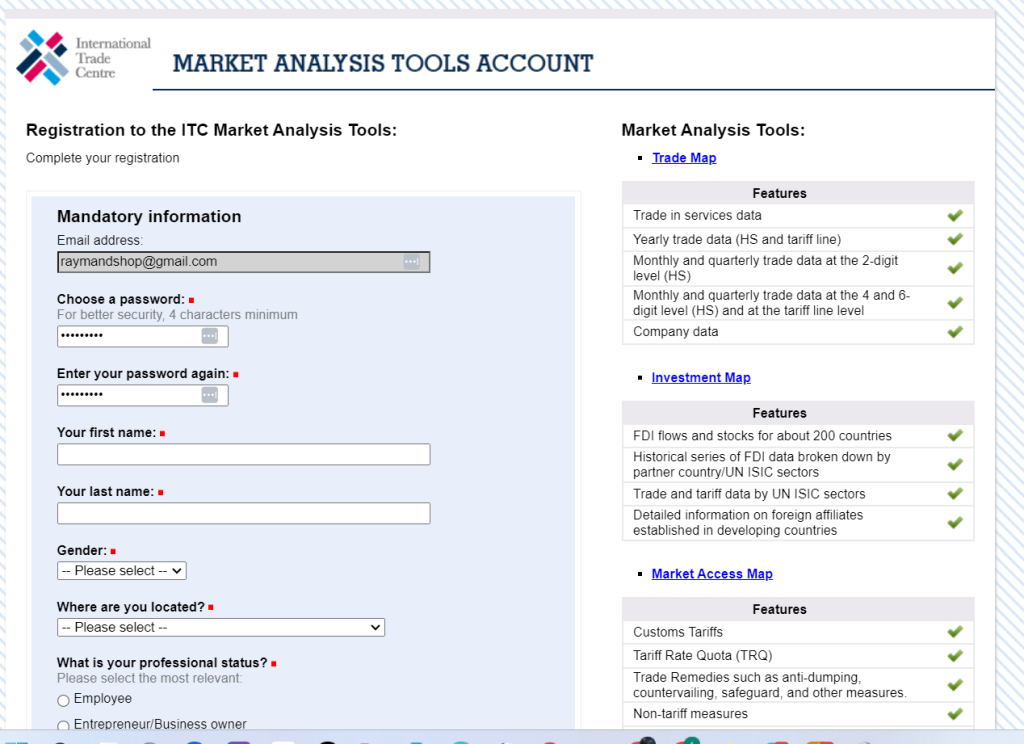
Task: Click the Market Analysis Tools: sidebar heading
Action: click(713, 130)
